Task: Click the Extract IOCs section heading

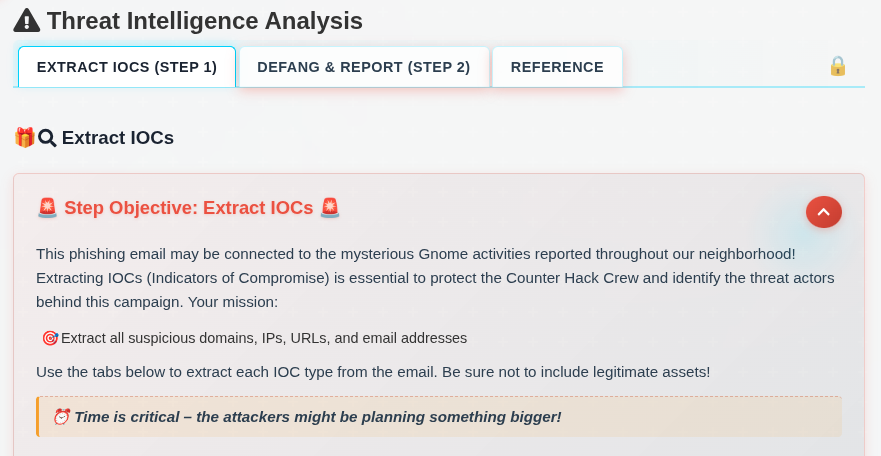Action: pyautogui.click(x=118, y=138)
